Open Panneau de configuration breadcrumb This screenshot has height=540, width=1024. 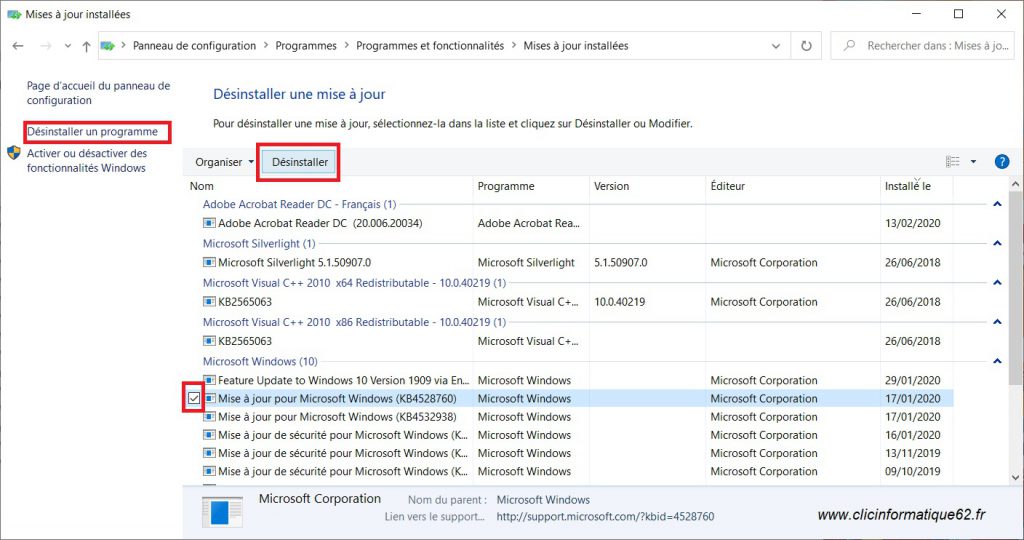(195, 46)
